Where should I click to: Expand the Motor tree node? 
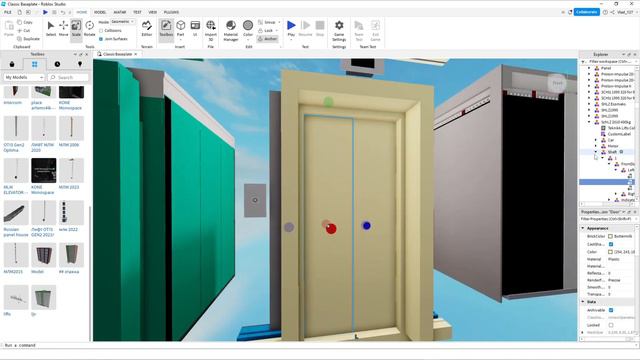(x=596, y=146)
